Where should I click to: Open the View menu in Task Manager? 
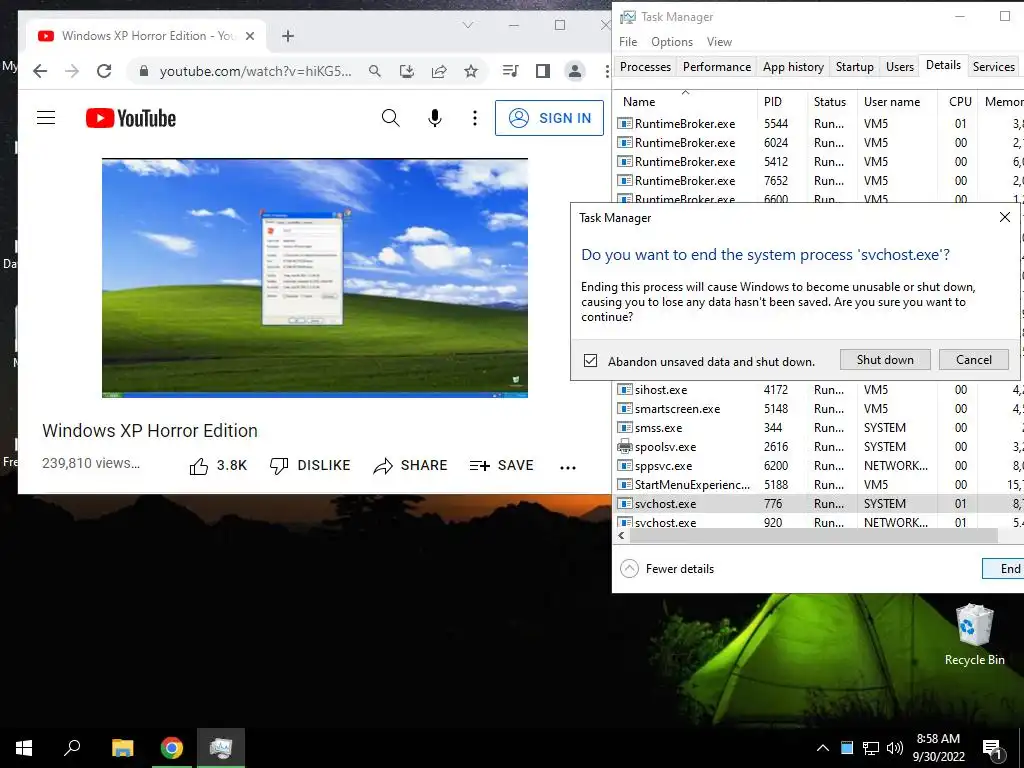point(719,42)
